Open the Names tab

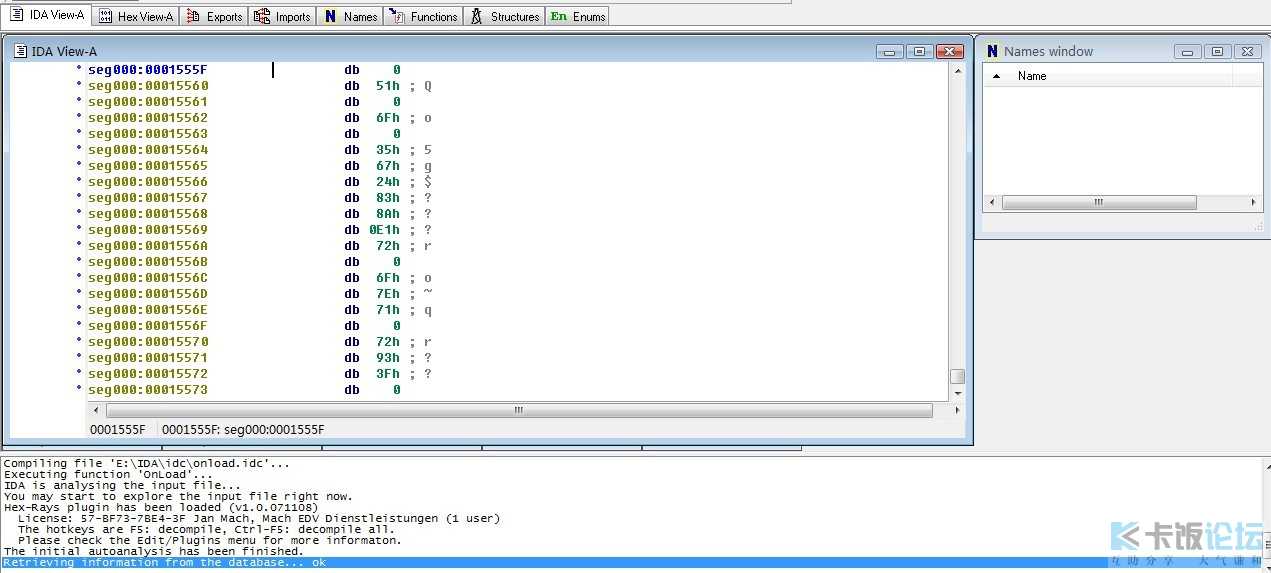coord(350,16)
